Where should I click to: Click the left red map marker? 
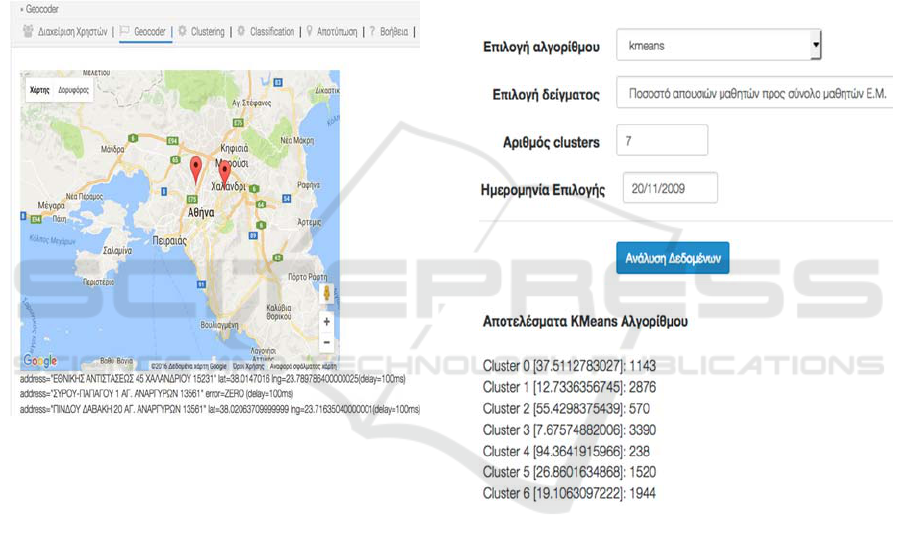tap(196, 167)
